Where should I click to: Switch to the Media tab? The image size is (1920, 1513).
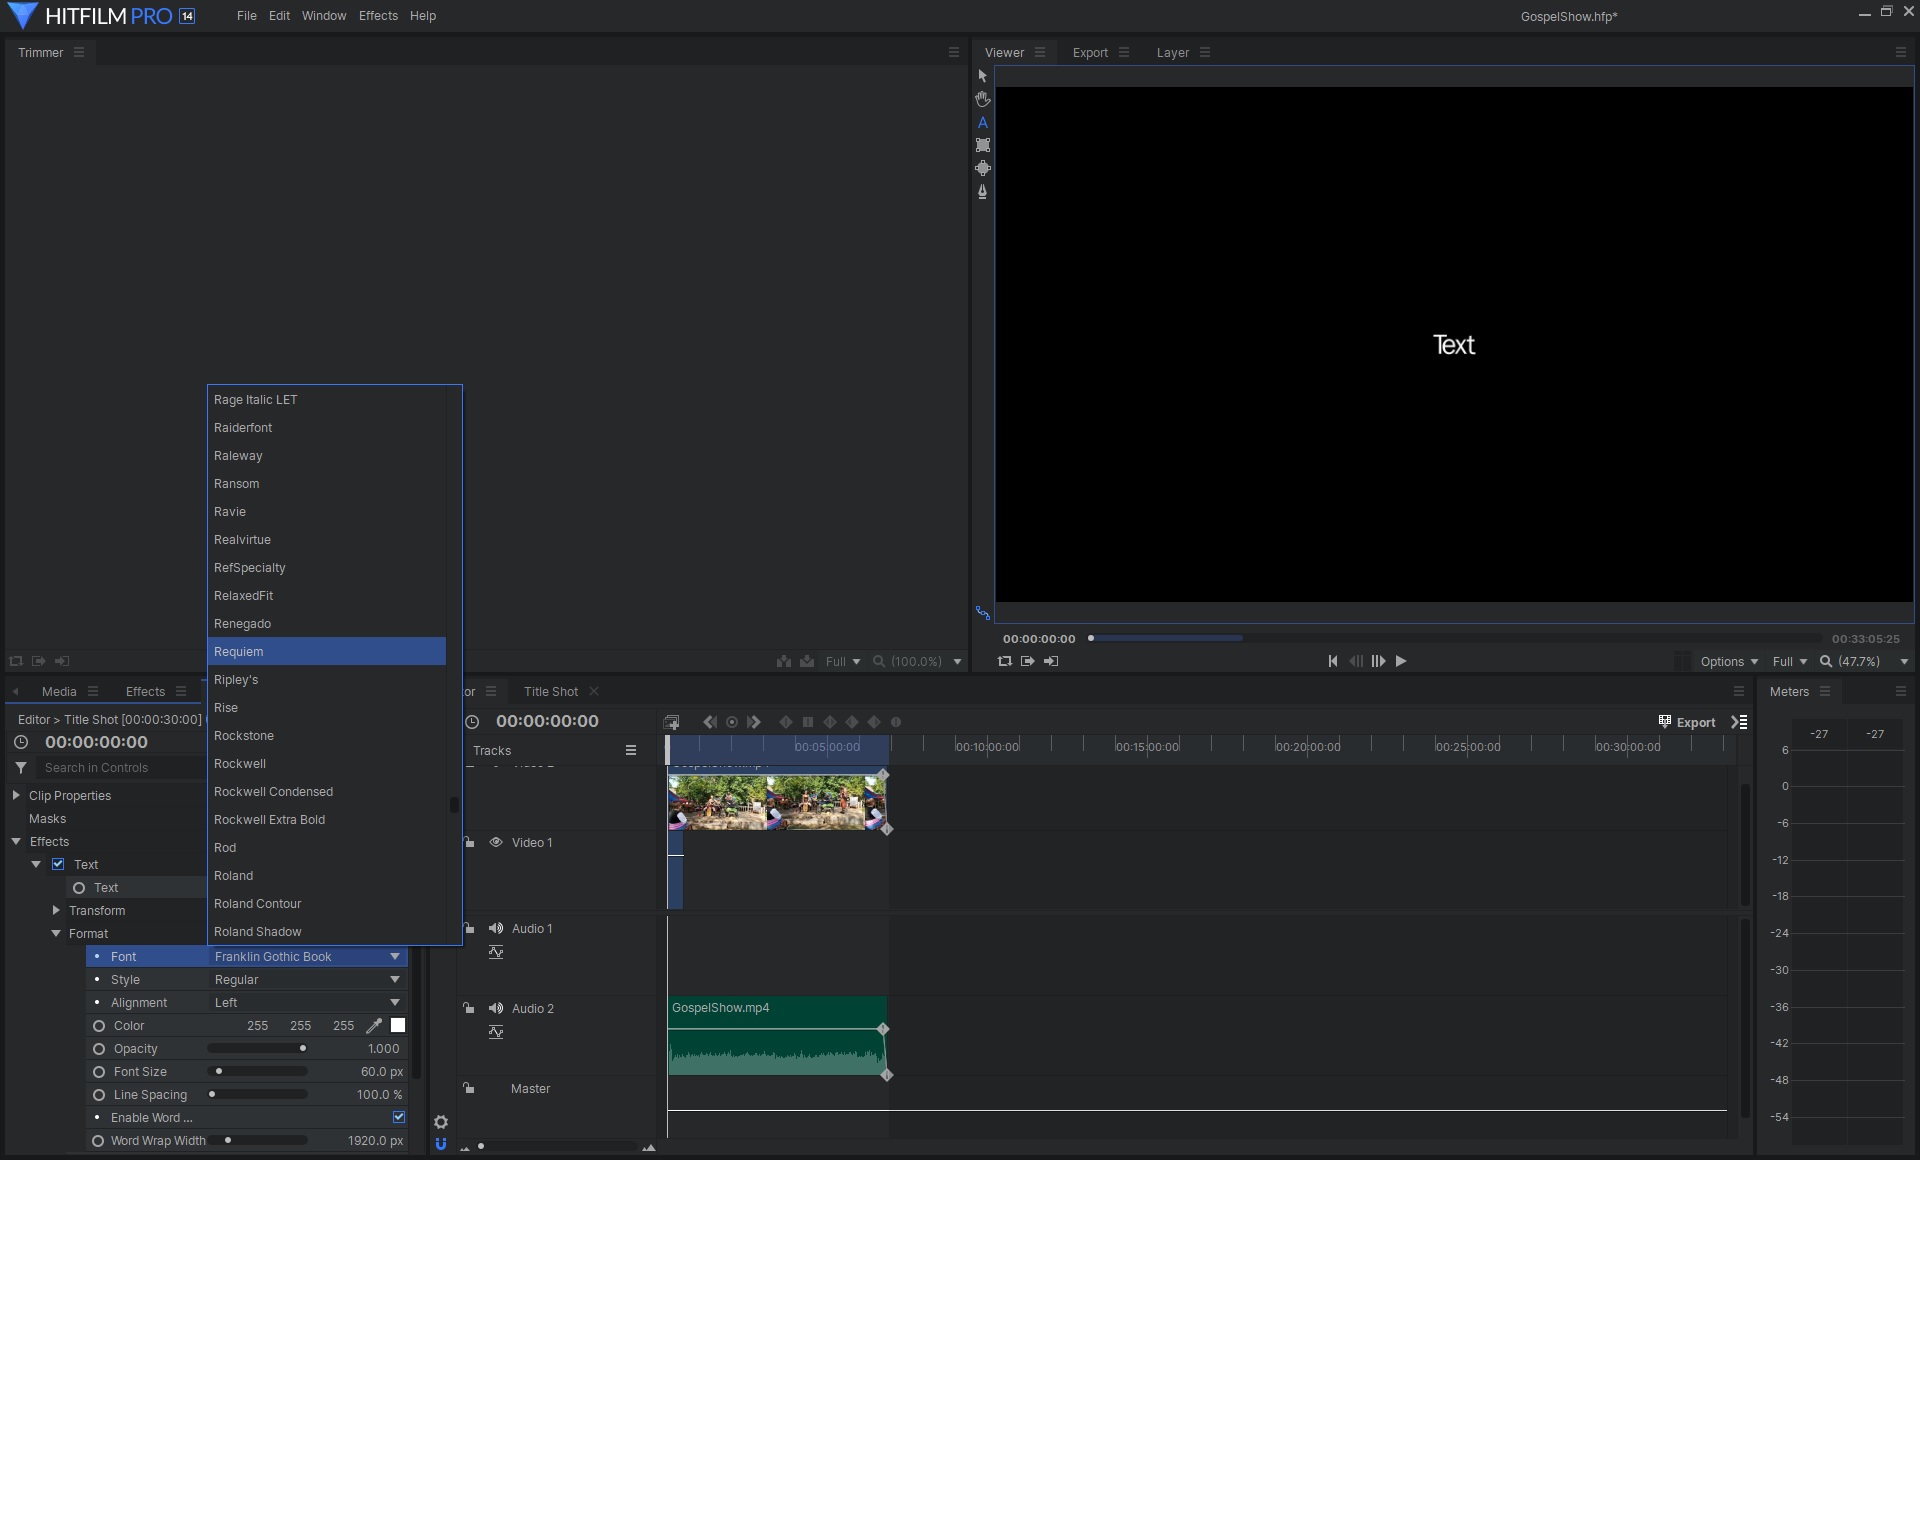59,691
